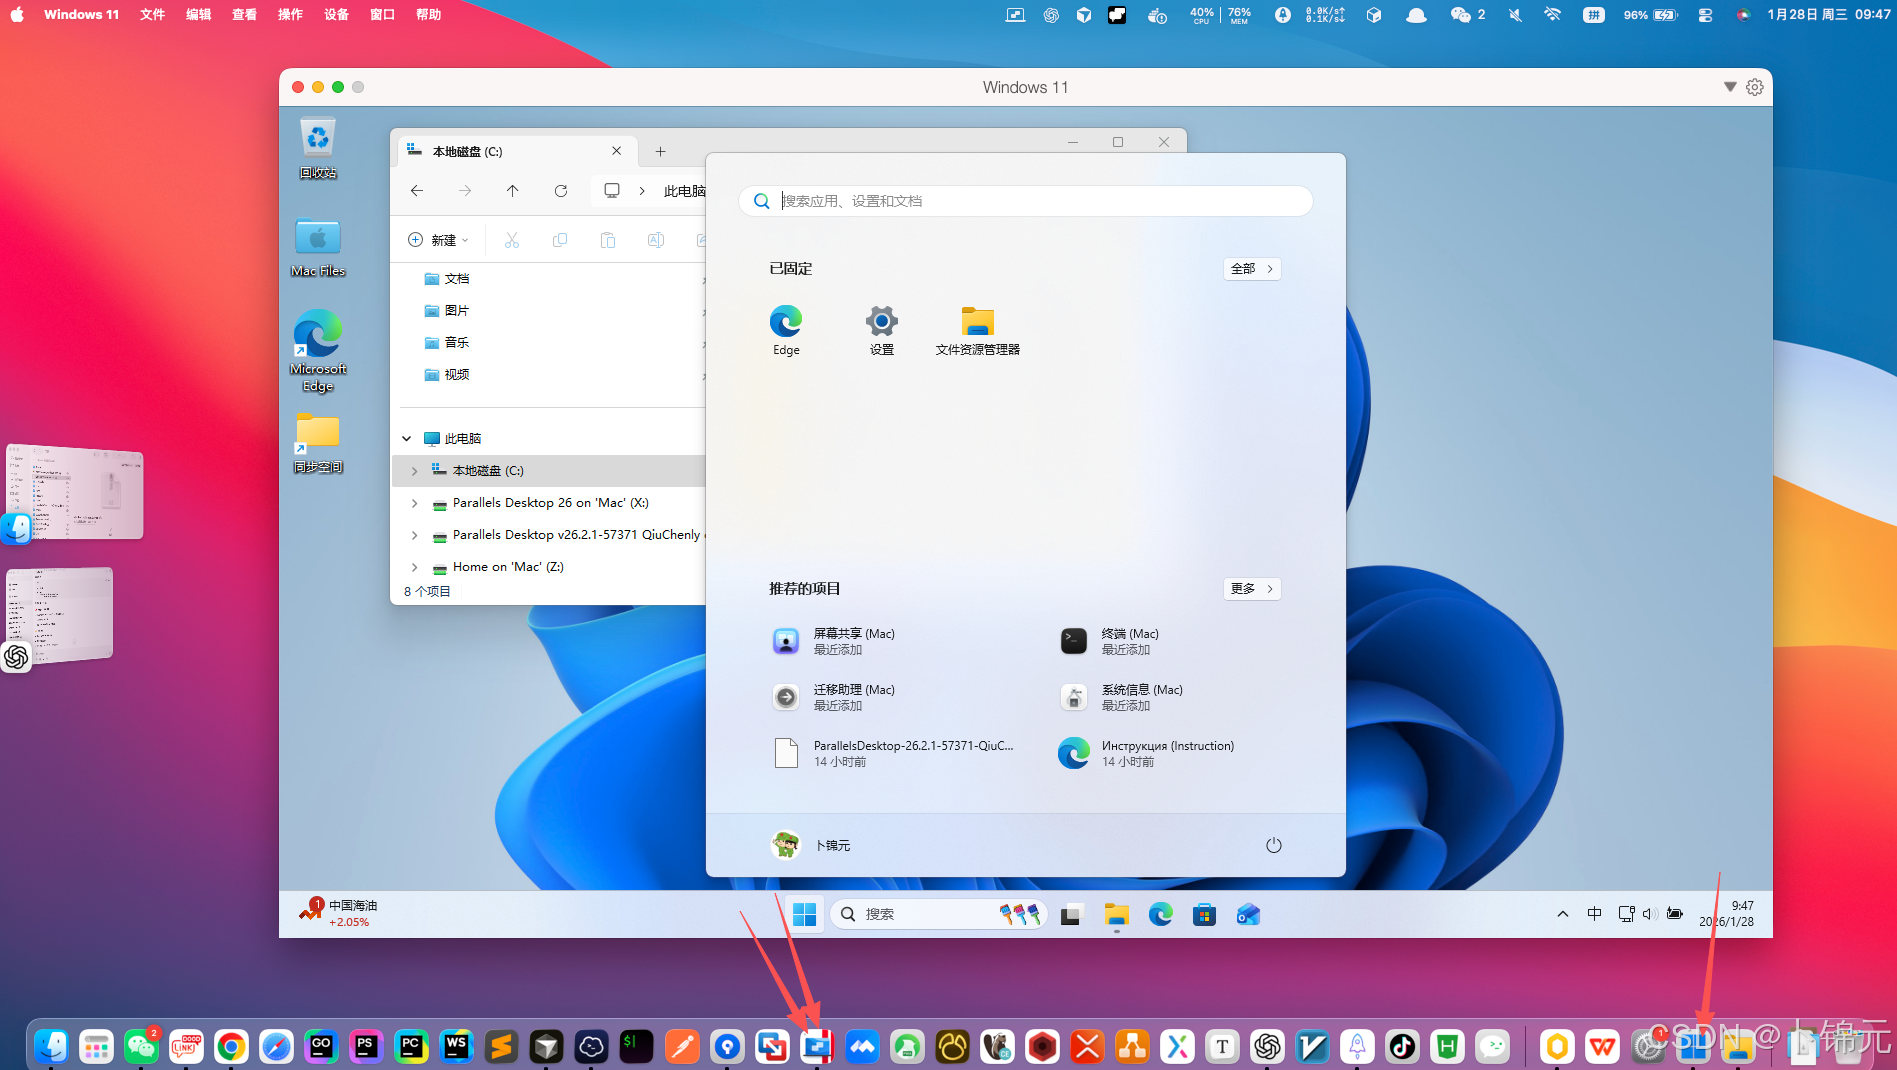Open the 操作 menu
The height and width of the screenshot is (1070, 1897).
click(290, 14)
